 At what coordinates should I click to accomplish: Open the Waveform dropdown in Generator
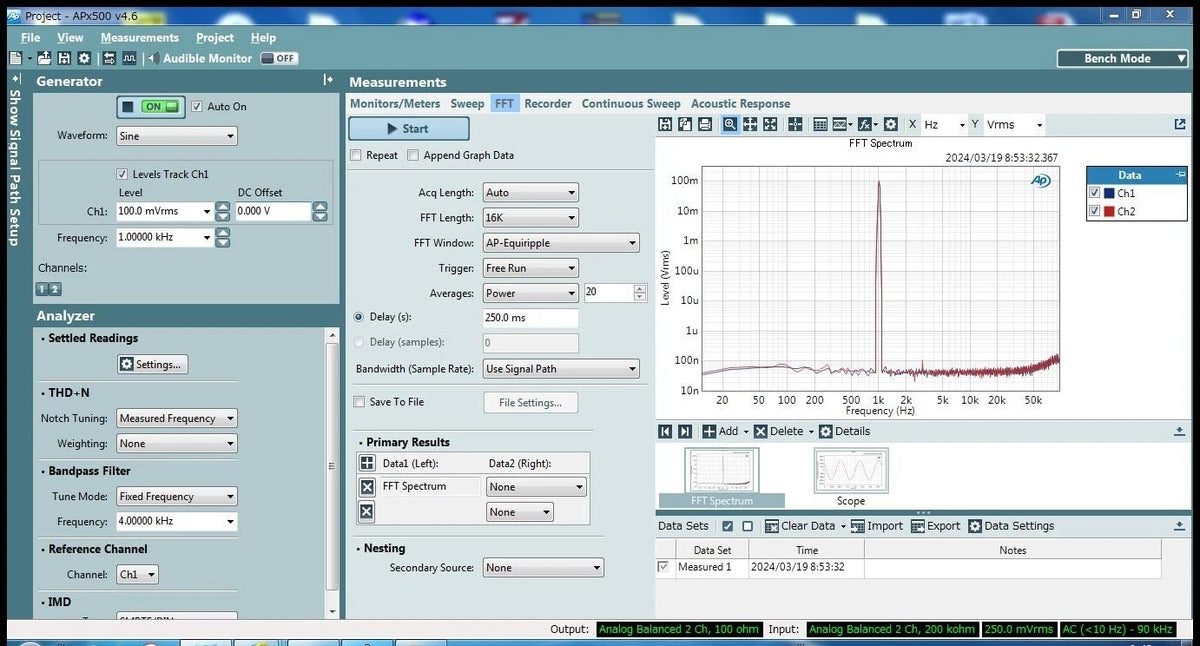click(x=176, y=135)
